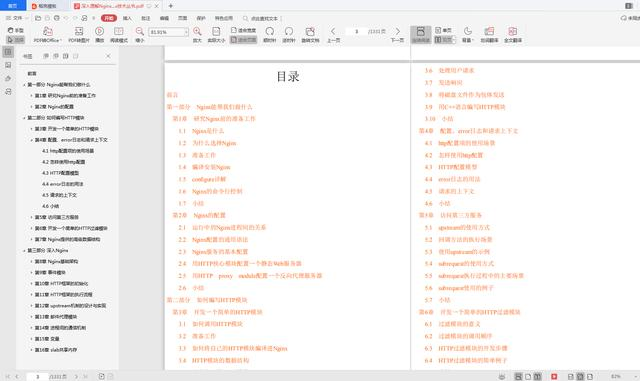Activate the Select (选择) cursor tool
This screenshot has height=381, width=640.
pyautogui.click(x=16, y=40)
